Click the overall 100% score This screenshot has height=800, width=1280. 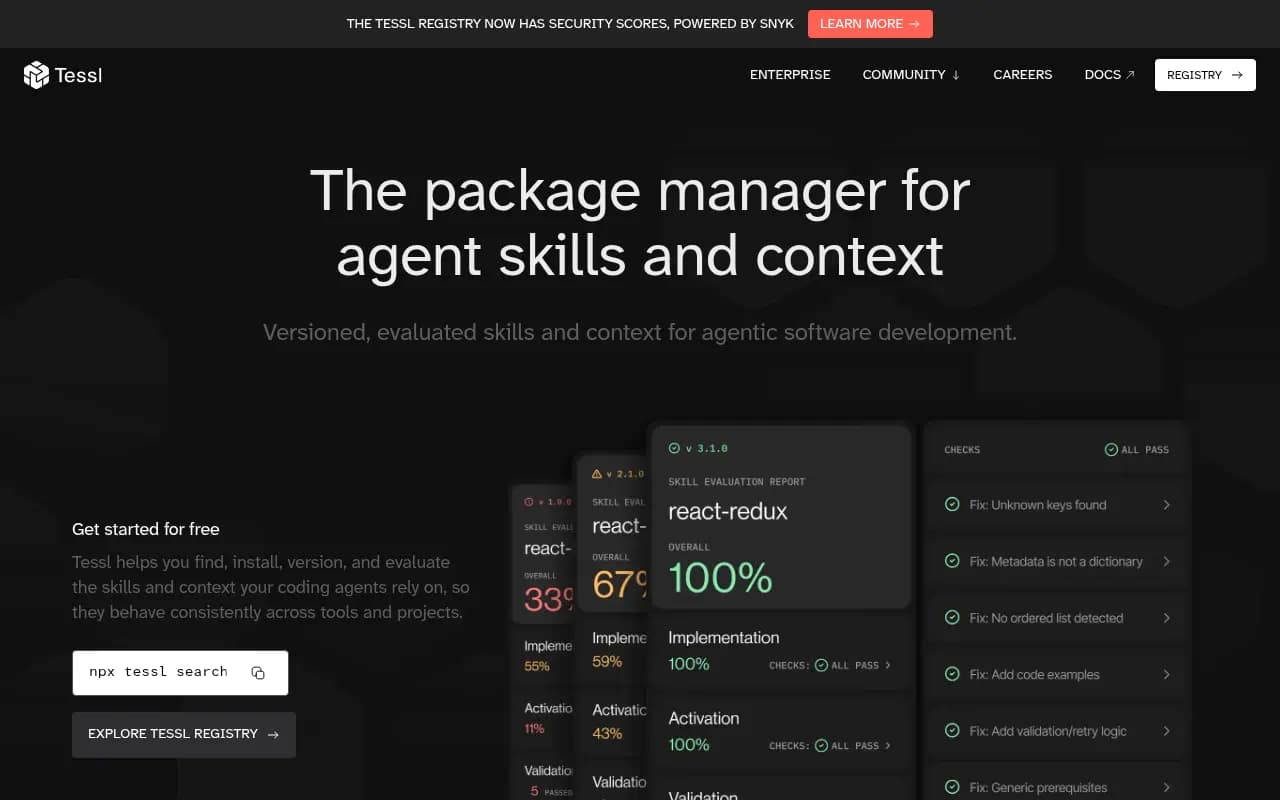click(720, 578)
